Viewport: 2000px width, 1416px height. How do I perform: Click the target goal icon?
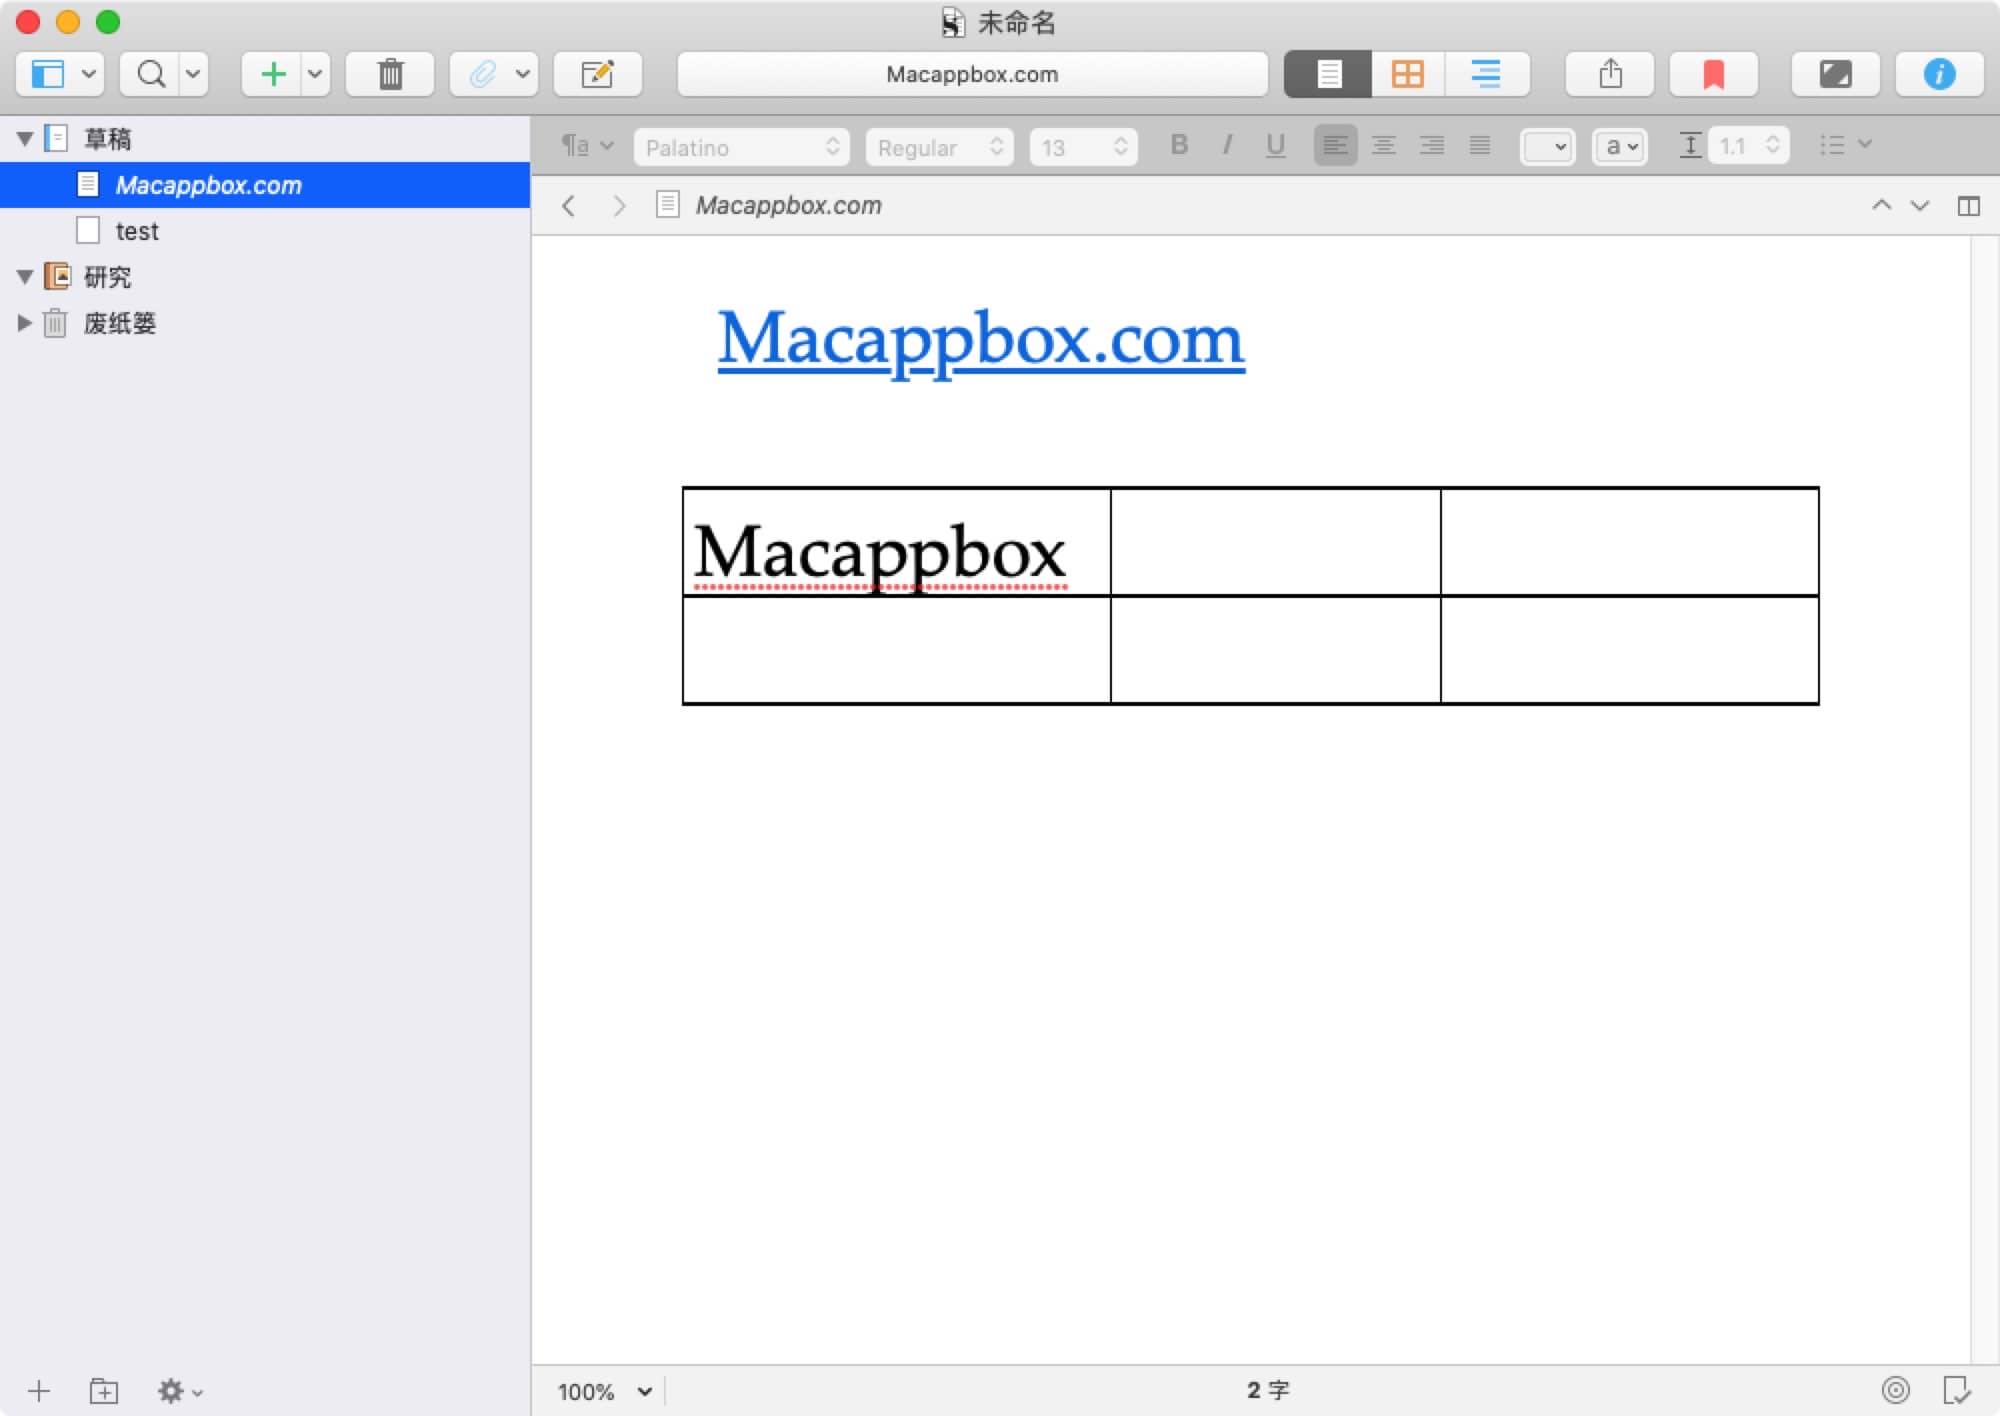[x=1895, y=1390]
